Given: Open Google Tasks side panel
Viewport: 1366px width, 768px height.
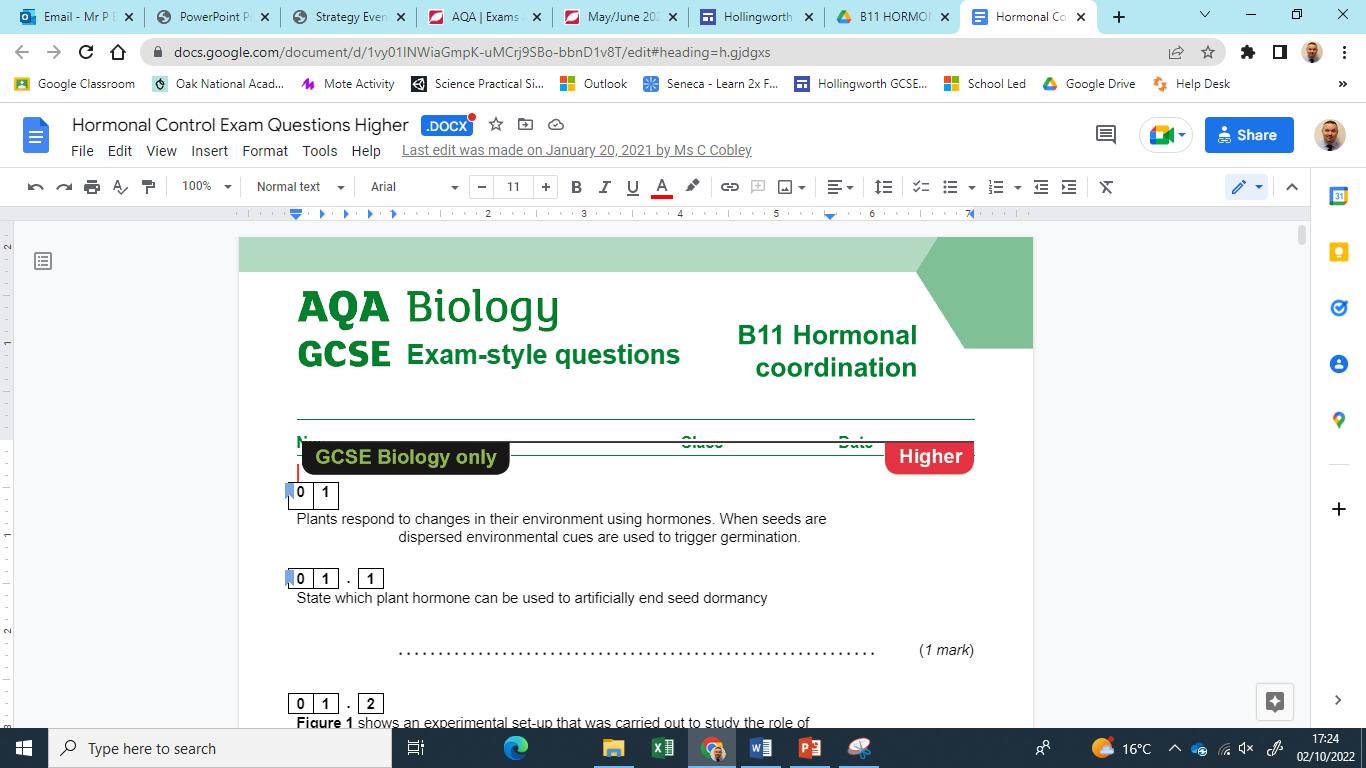Looking at the screenshot, I should [1339, 308].
